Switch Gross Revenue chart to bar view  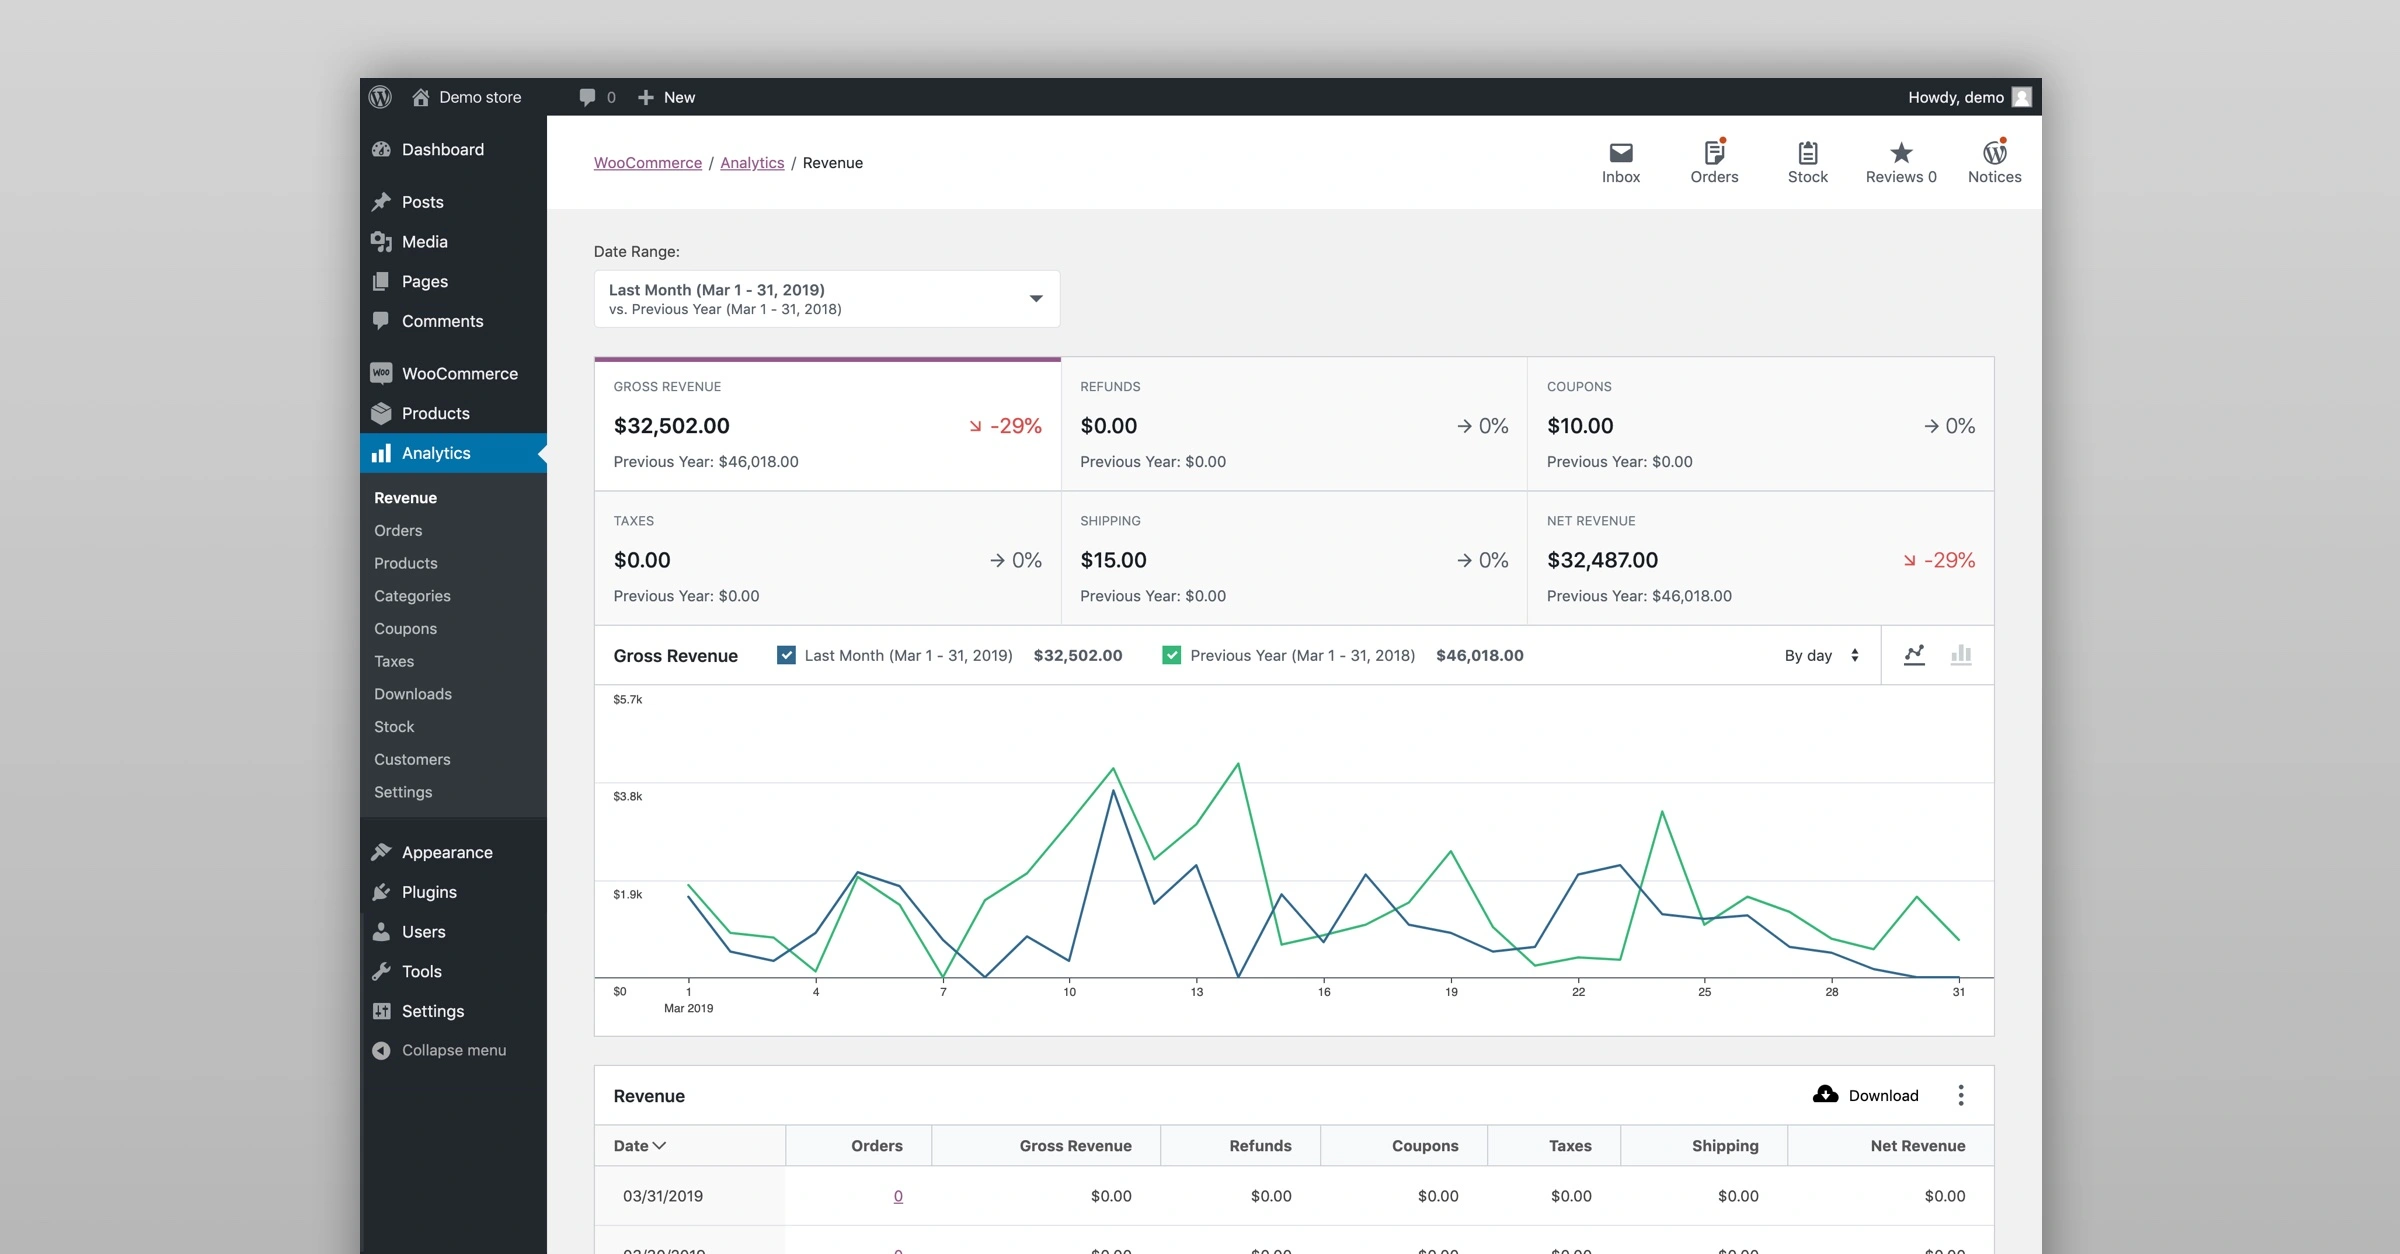tap(1961, 655)
